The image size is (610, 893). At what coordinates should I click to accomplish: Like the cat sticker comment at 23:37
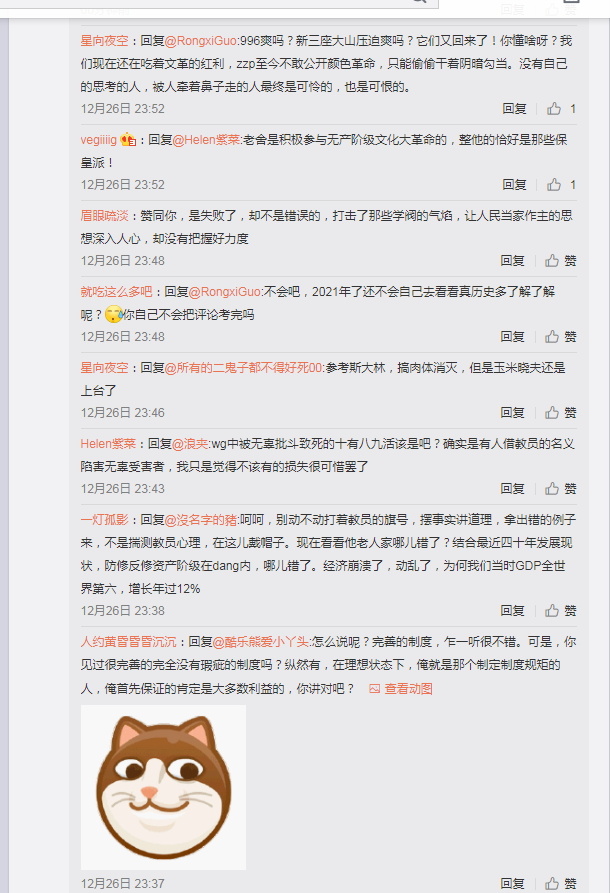(x=560, y=883)
